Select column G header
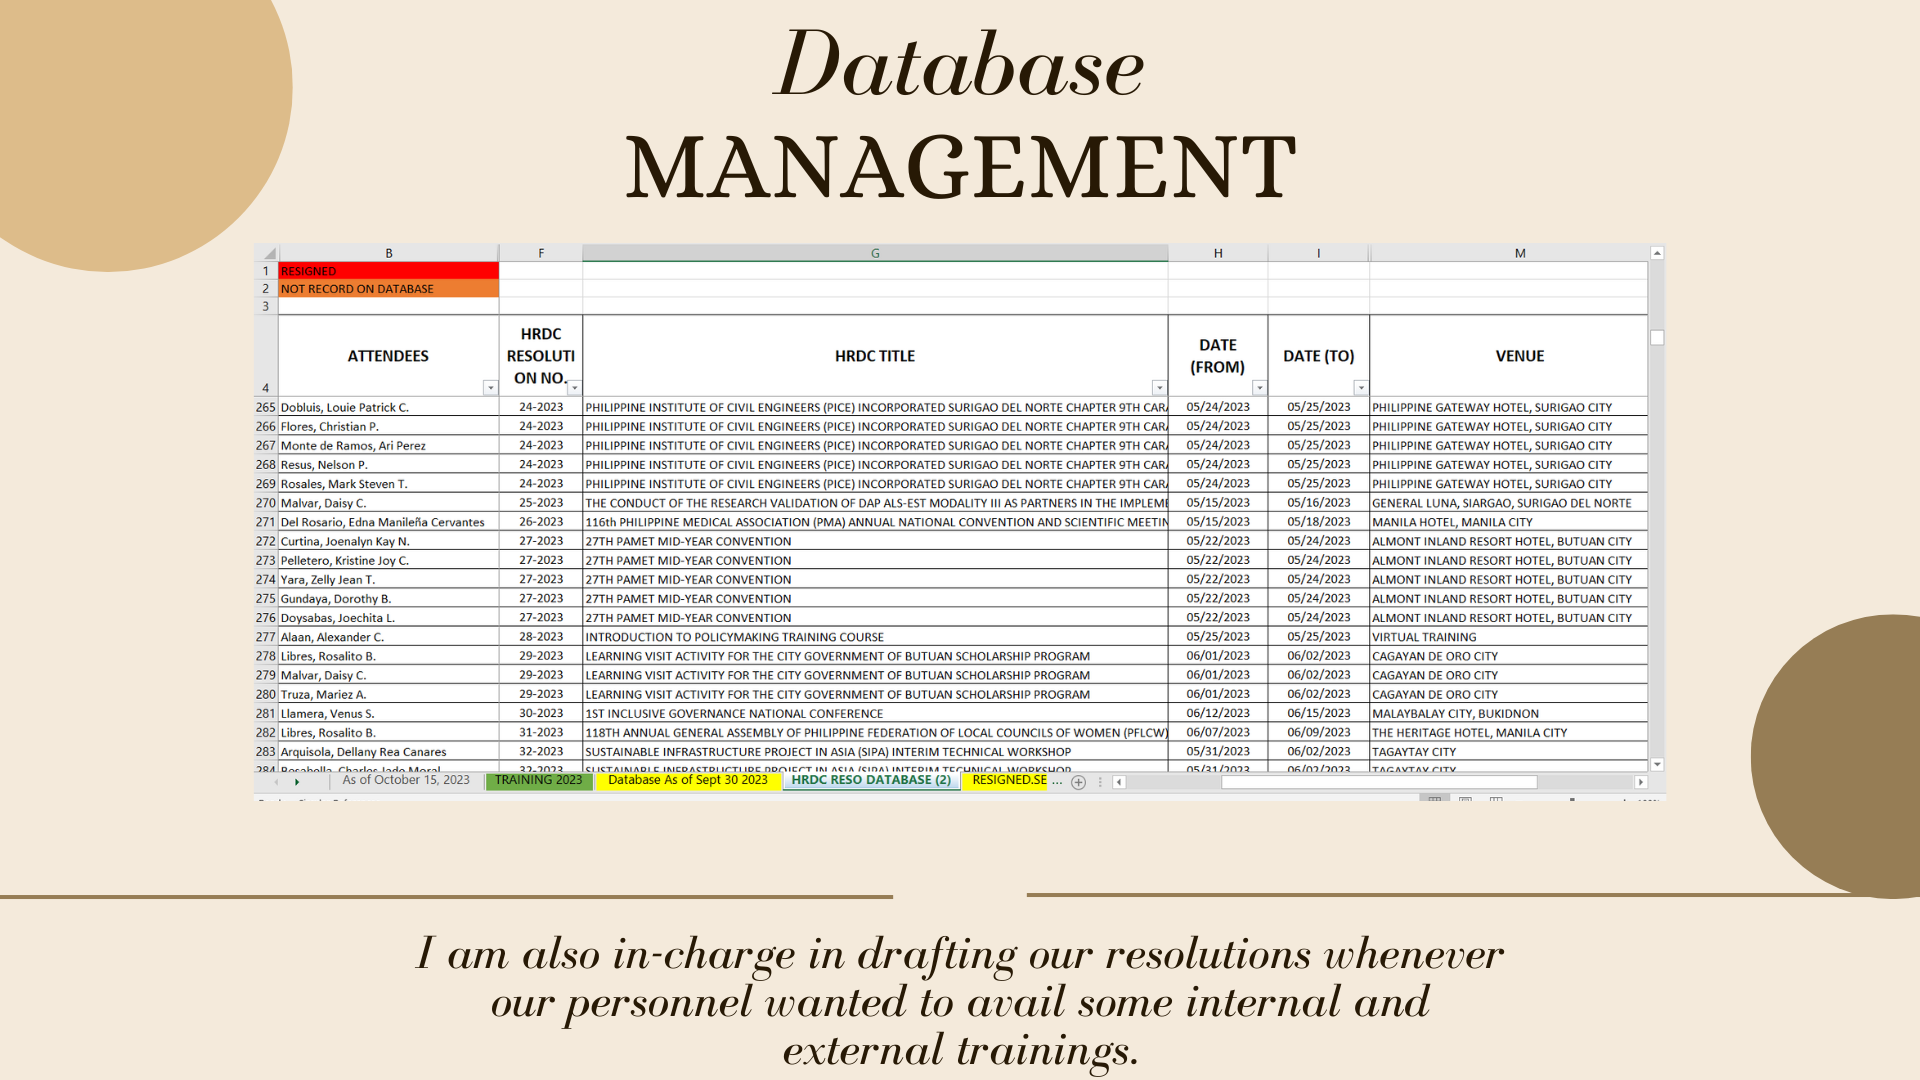This screenshot has width=1920, height=1080. (x=875, y=254)
